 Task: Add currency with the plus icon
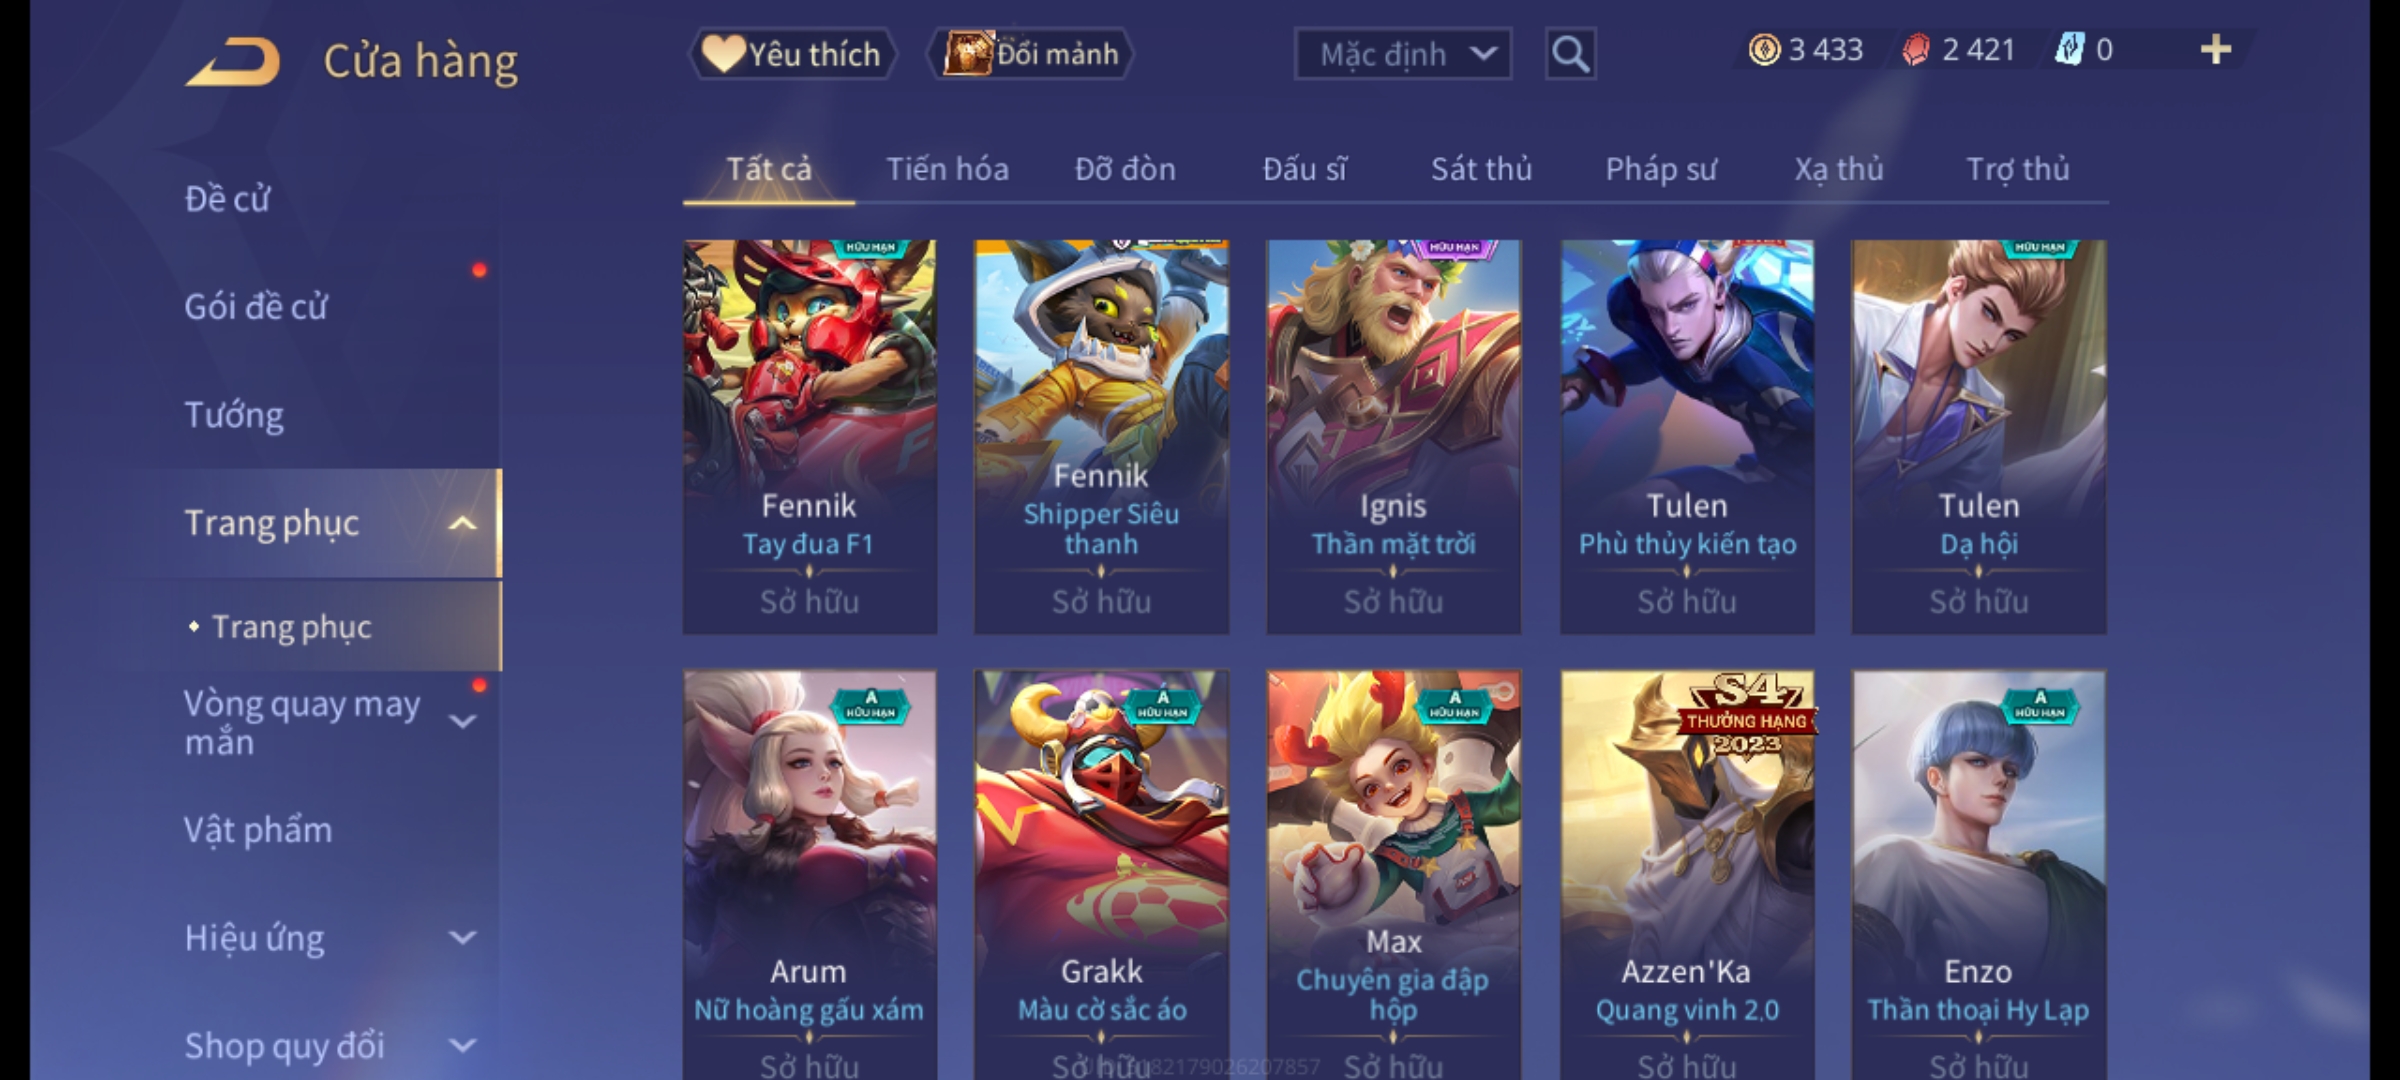point(2216,50)
